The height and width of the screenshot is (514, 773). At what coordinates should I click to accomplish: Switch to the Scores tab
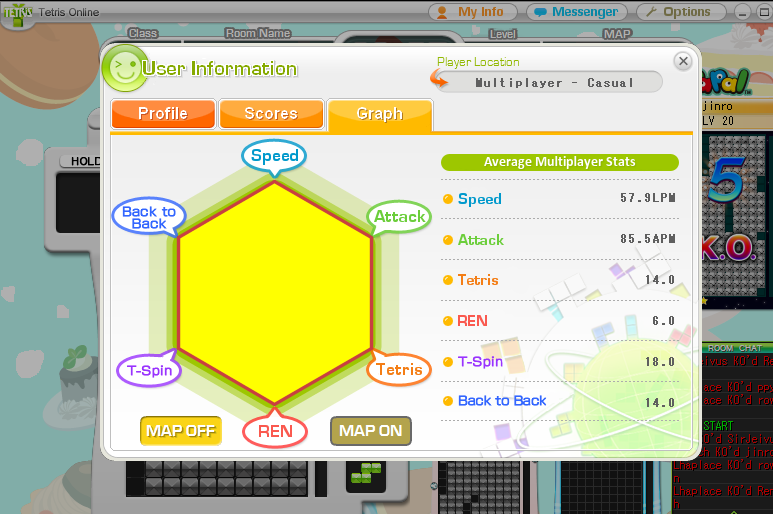point(271,113)
